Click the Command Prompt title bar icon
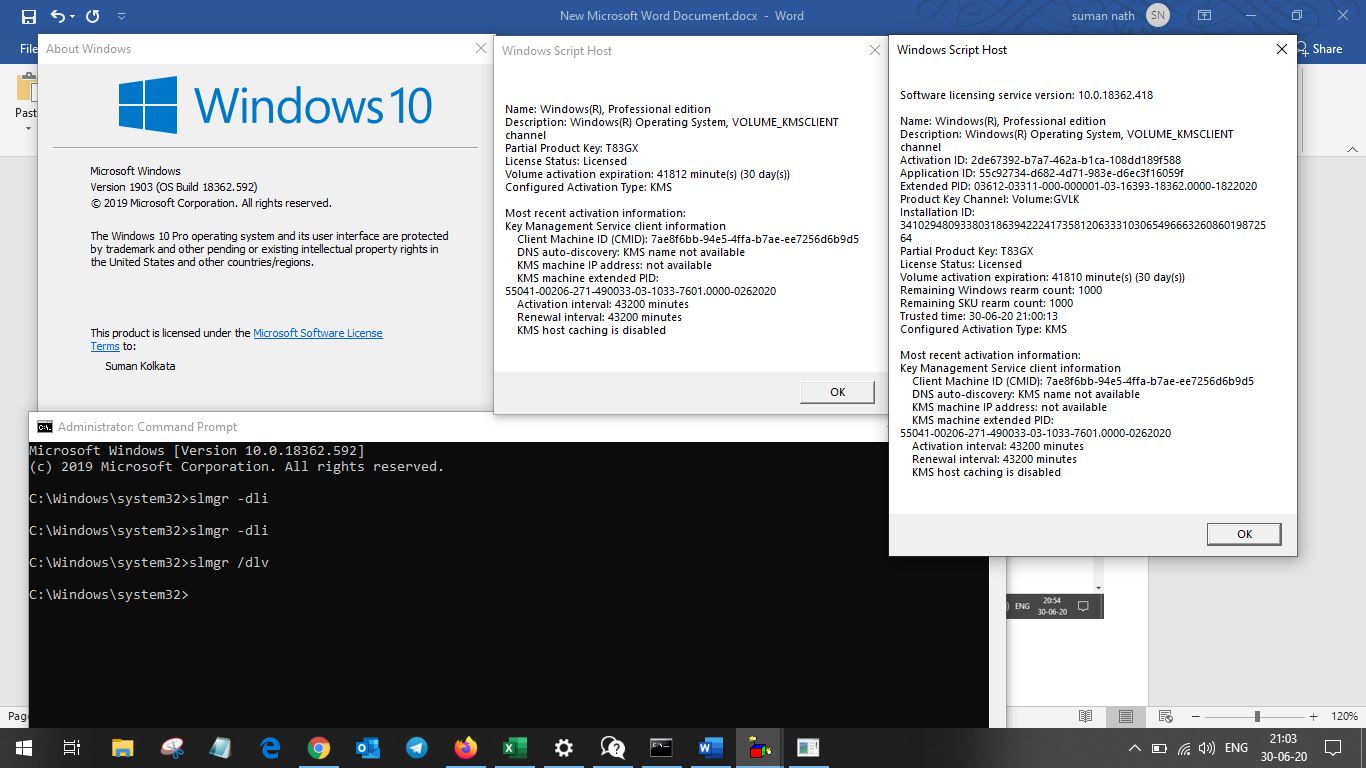 tap(45, 427)
